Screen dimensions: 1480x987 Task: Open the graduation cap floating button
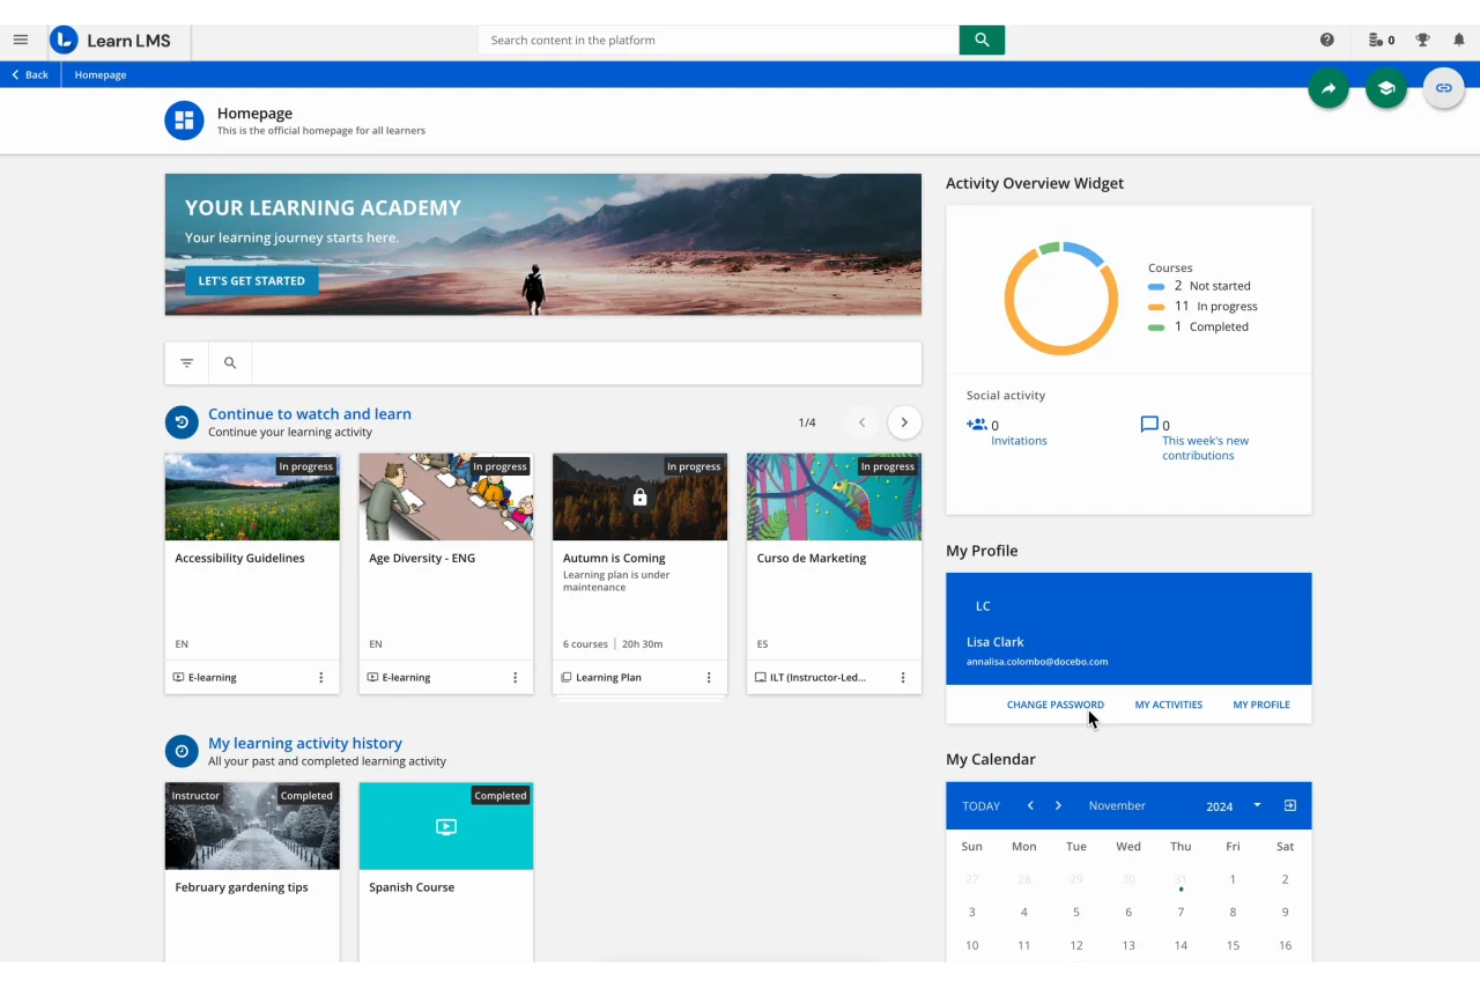(1386, 88)
